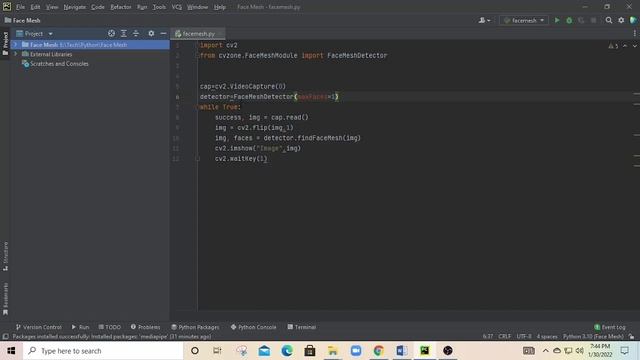Open the Project view selector dropdown

click(34, 33)
